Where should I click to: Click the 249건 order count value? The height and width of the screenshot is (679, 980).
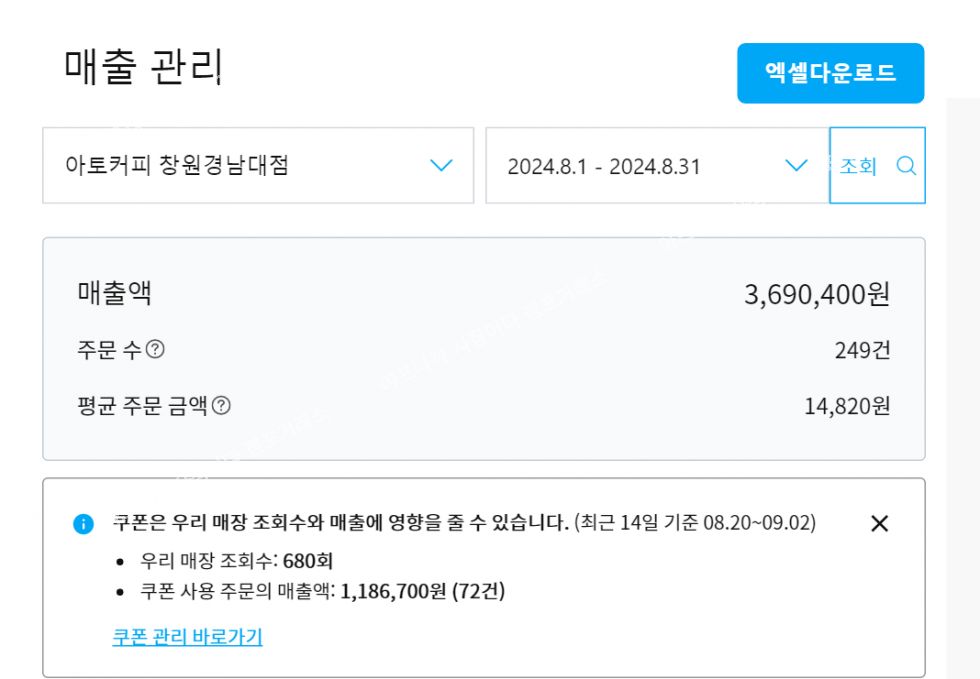coord(862,351)
